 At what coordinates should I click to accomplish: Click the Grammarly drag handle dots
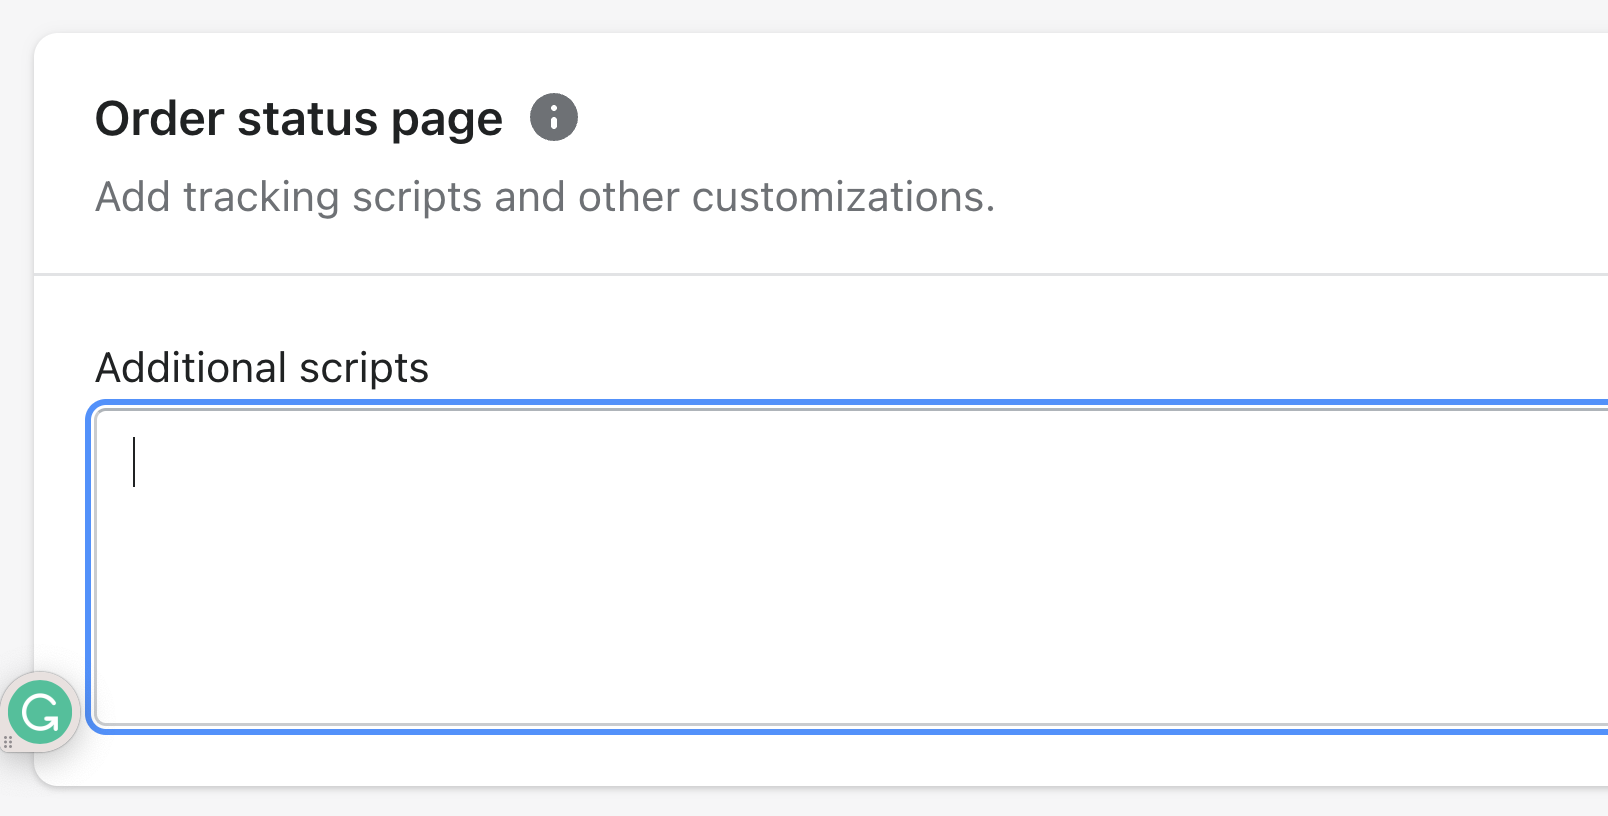tap(8, 742)
